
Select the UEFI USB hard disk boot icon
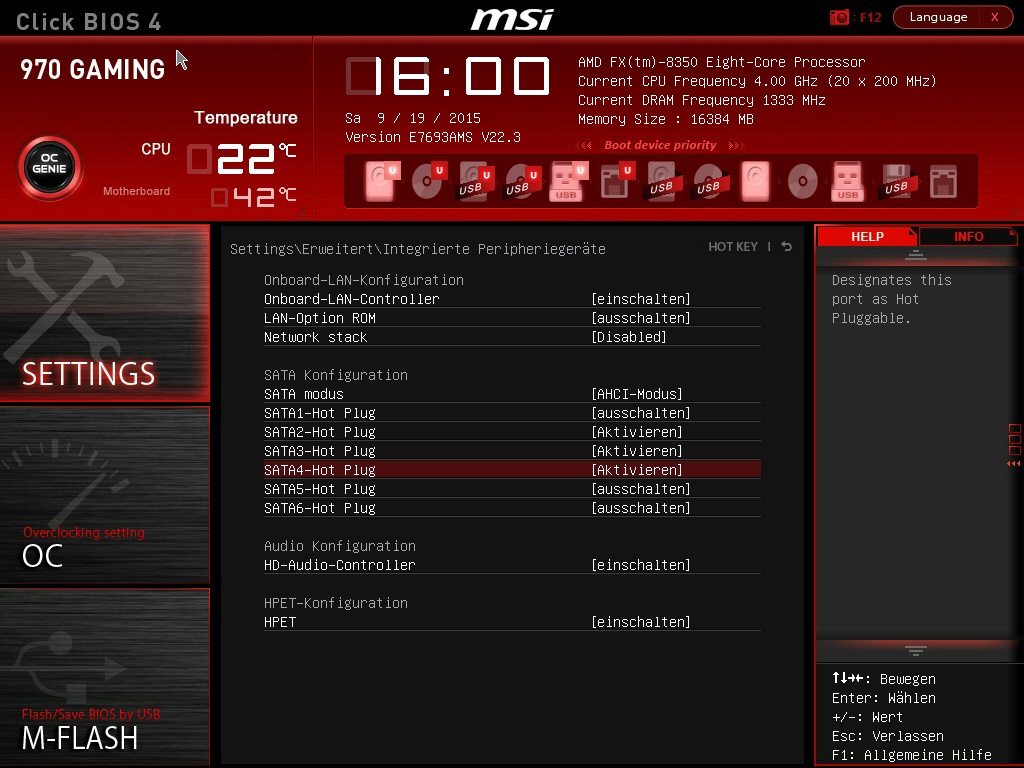pyautogui.click(x=475, y=181)
